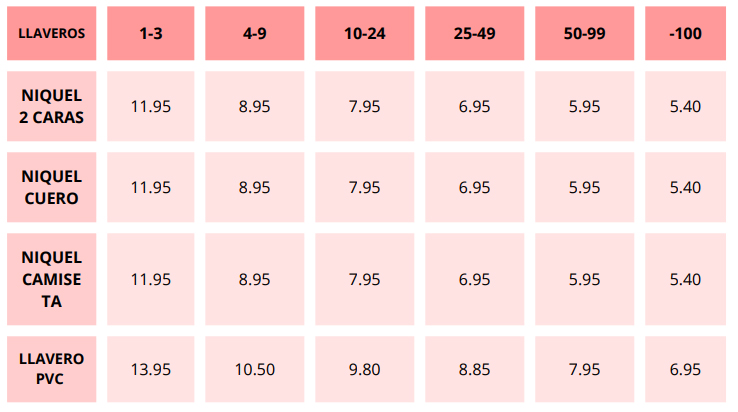This screenshot has height=412, width=738.
Task: Select the 25-49 quantity column header
Action: click(475, 33)
